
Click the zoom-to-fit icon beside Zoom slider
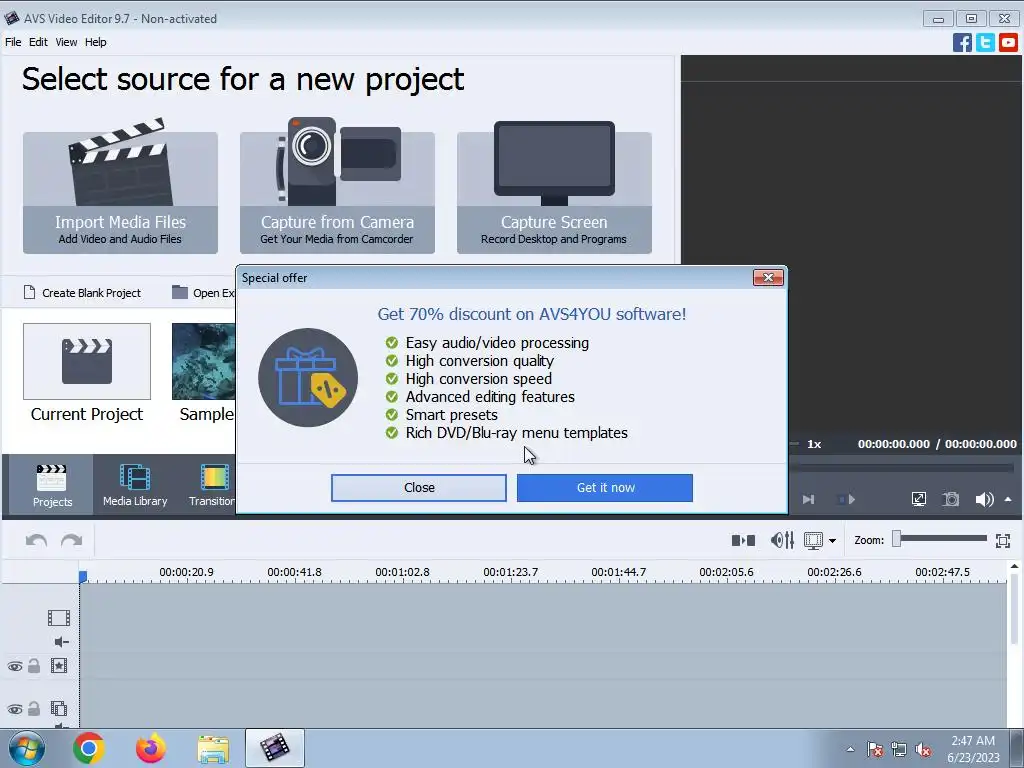pyautogui.click(x=1003, y=541)
